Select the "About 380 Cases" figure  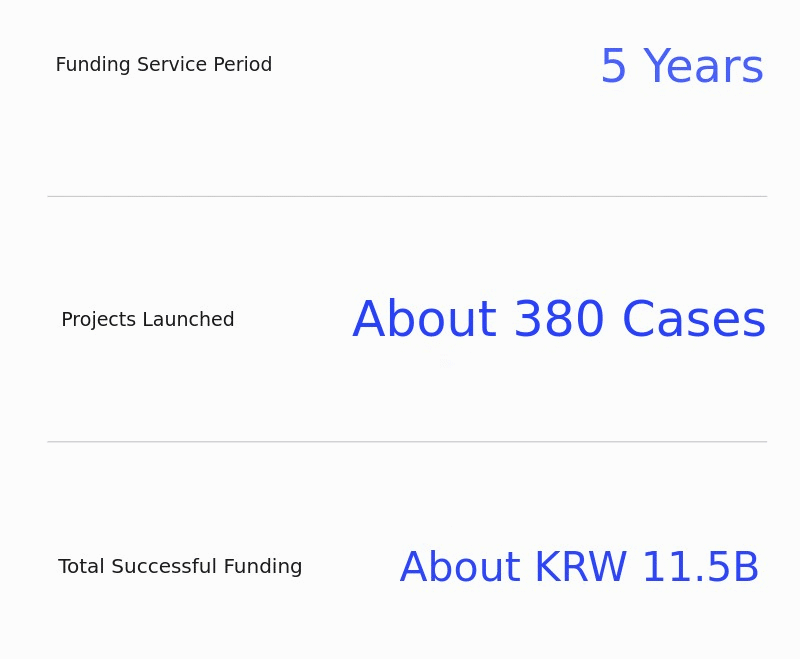(559, 321)
